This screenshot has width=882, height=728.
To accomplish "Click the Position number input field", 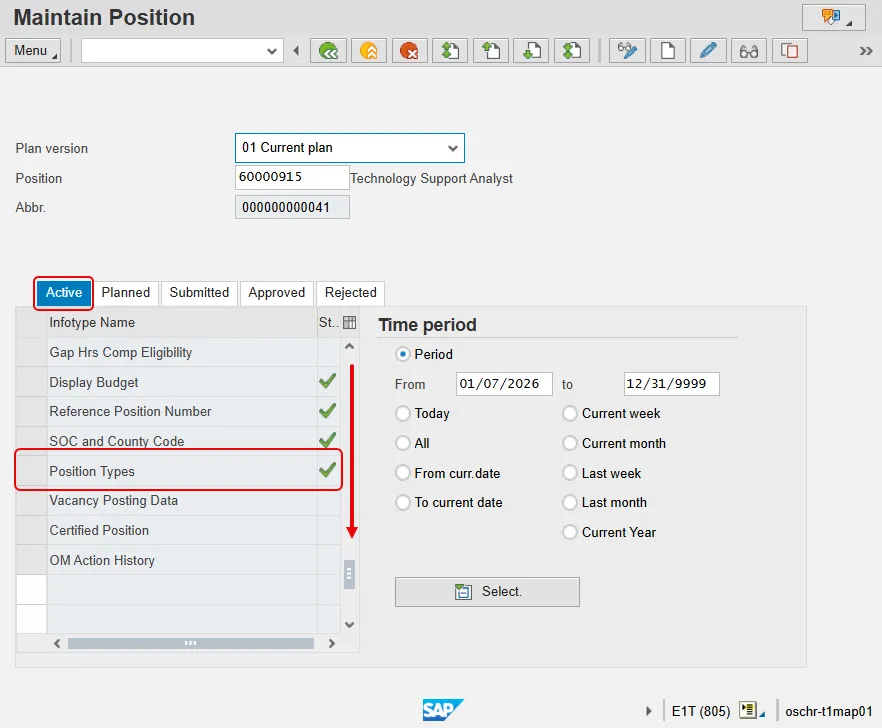I will [292, 177].
